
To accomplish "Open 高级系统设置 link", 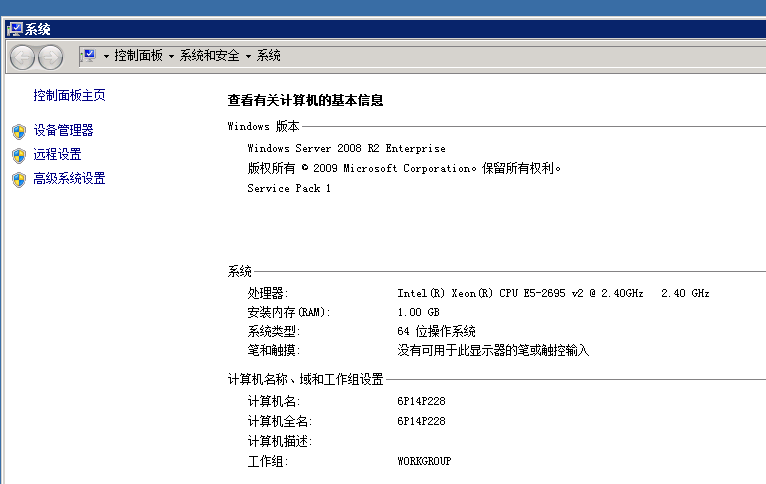I will point(69,178).
